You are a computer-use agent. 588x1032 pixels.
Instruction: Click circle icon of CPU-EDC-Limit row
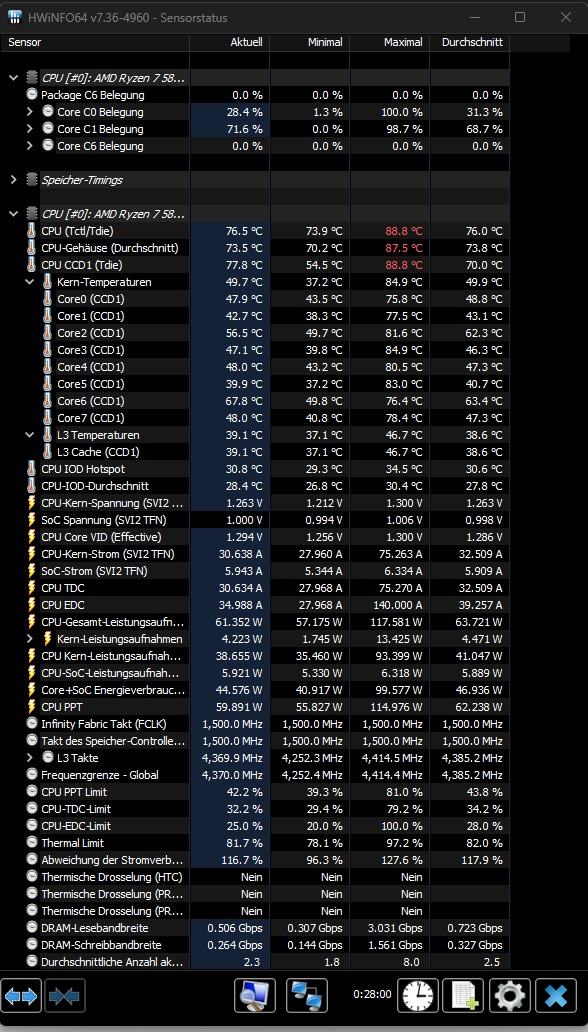[x=32, y=825]
